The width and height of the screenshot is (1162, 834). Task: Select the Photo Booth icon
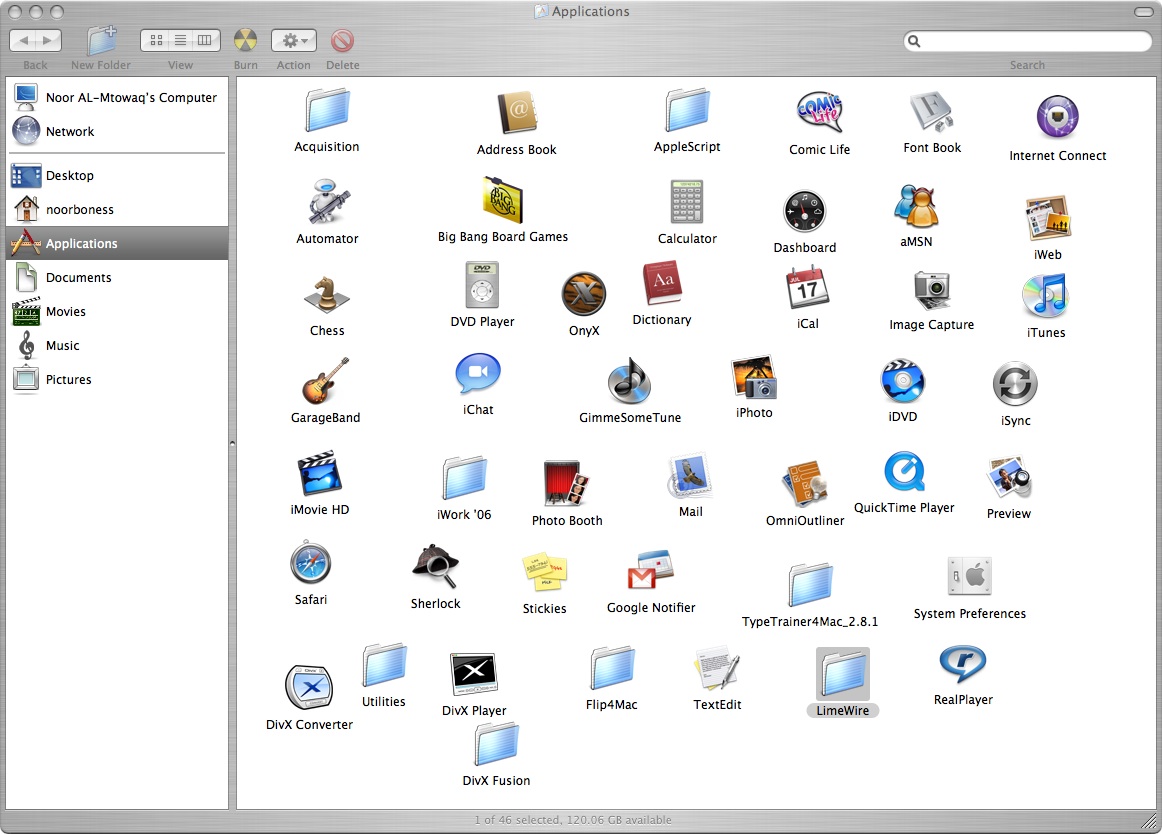pyautogui.click(x=566, y=483)
